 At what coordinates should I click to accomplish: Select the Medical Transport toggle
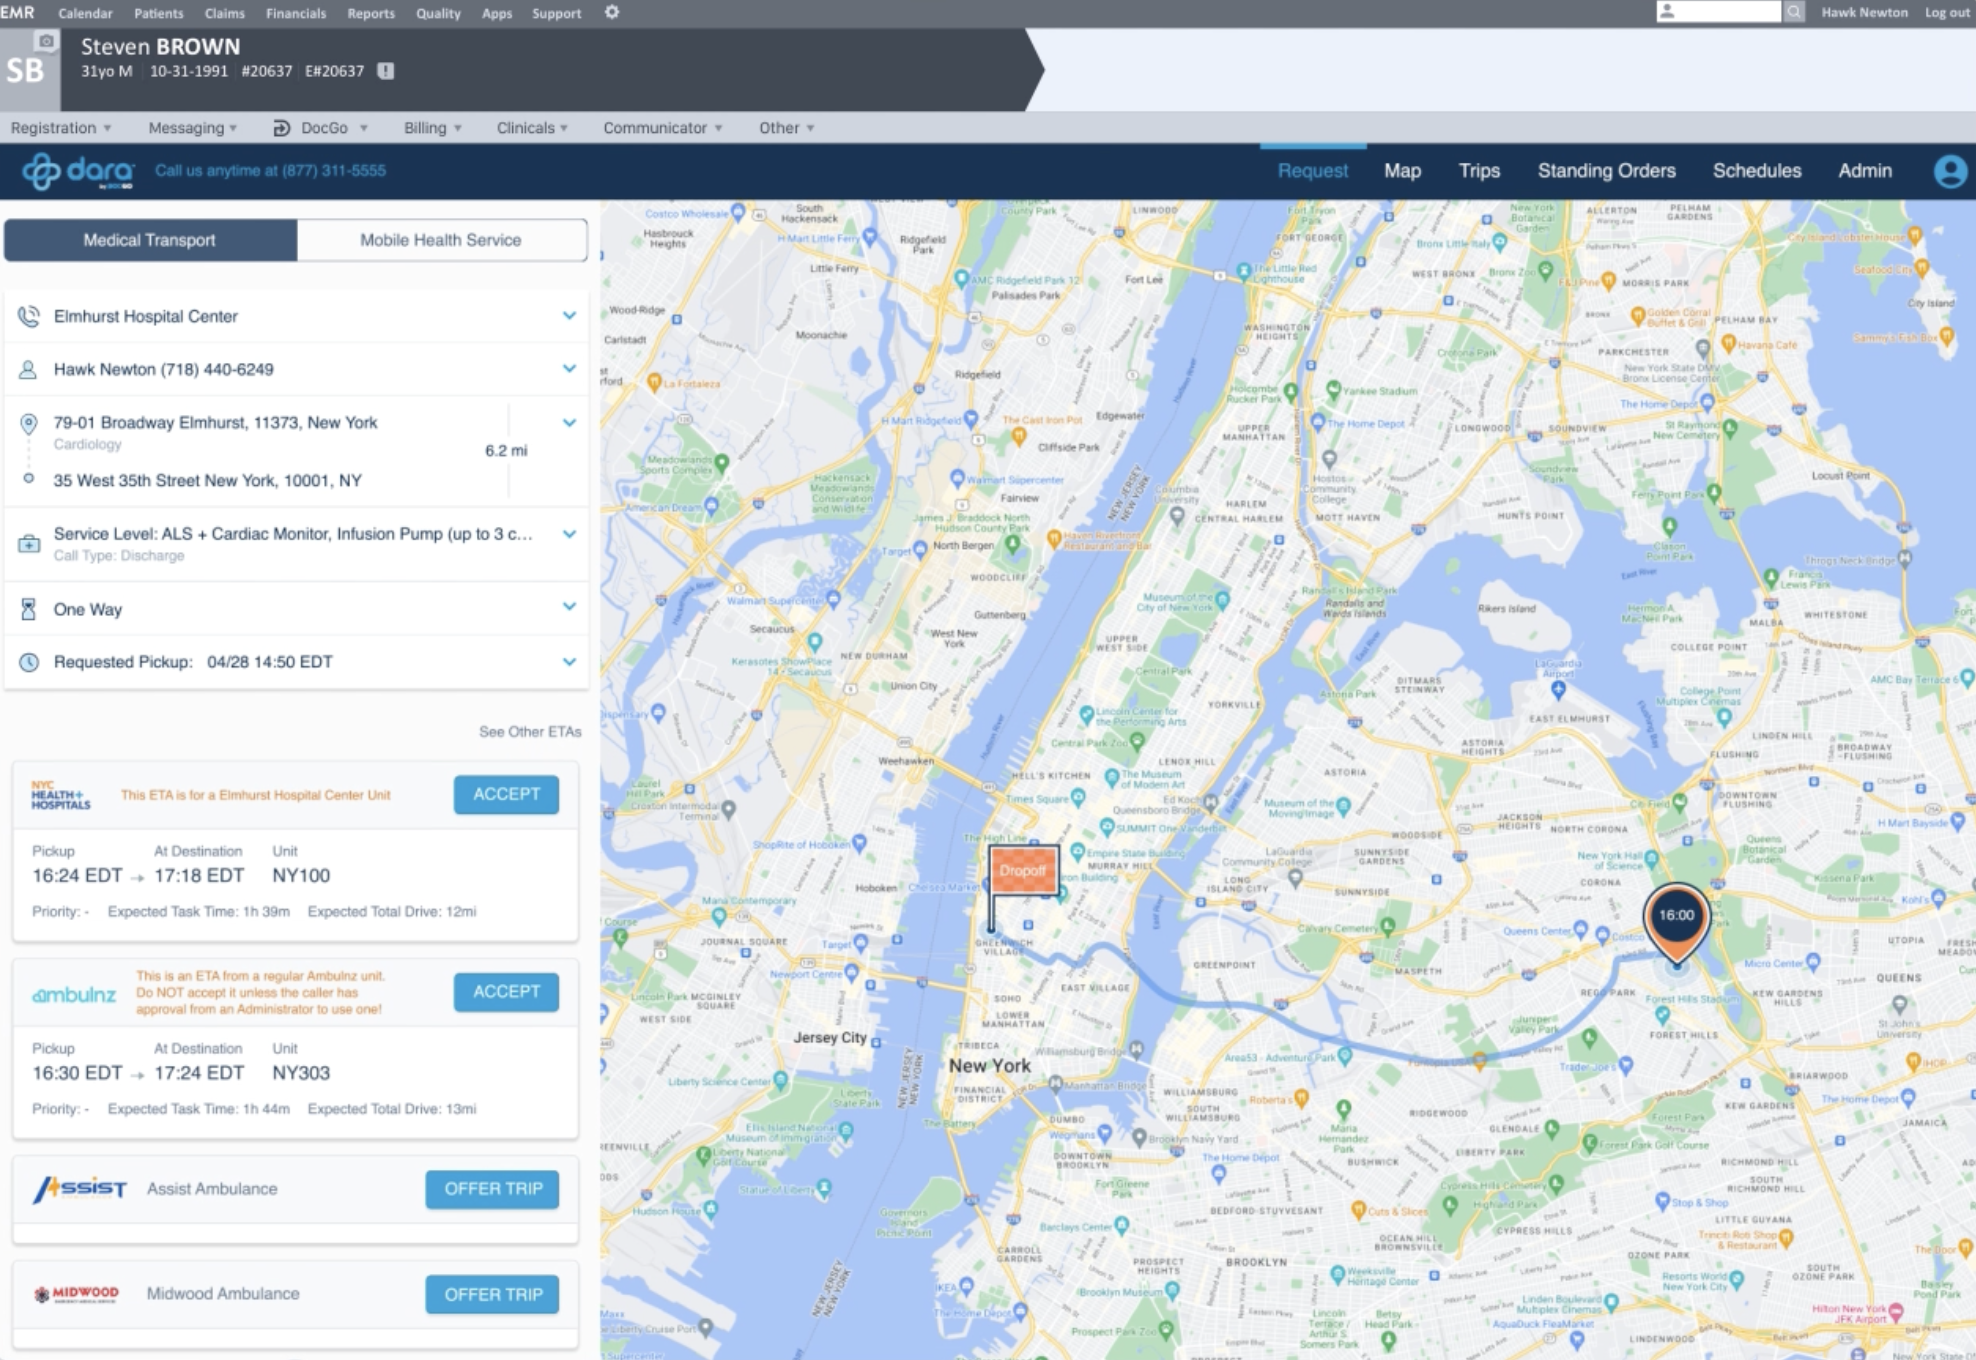tap(150, 240)
